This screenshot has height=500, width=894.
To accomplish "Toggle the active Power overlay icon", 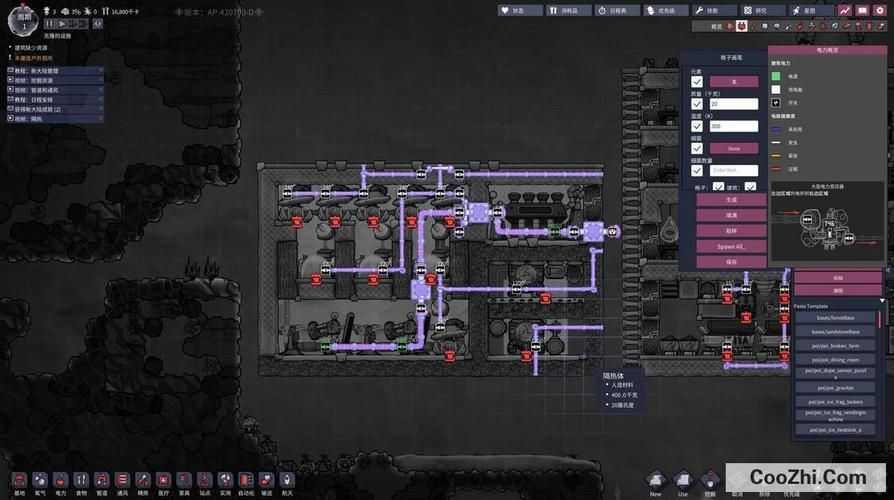I will pyautogui.click(x=741, y=26).
